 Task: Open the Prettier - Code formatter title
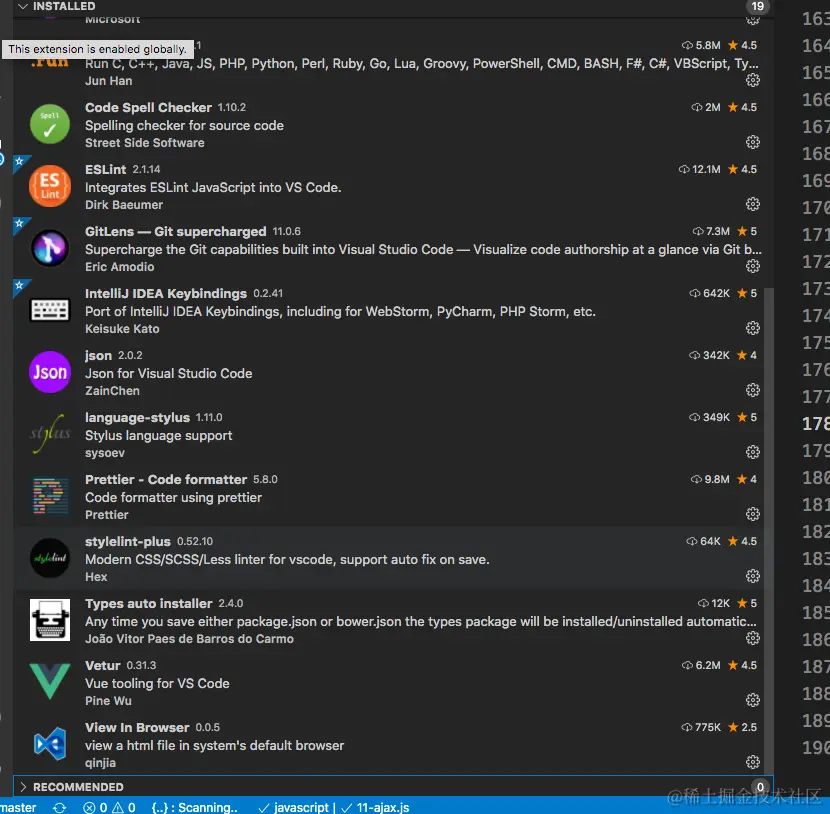[166, 480]
